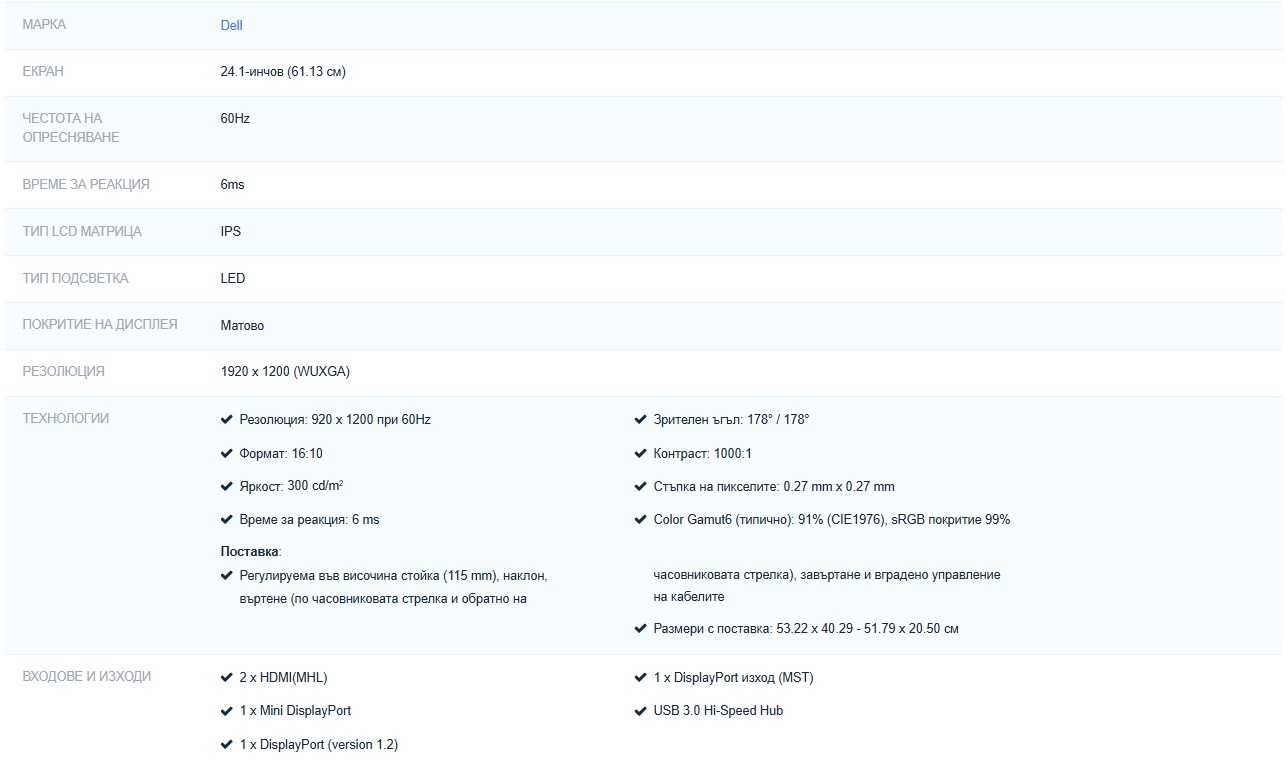This screenshot has height=763, width=1287.
Task: Select text 1 x DisplayPort изход (MST)
Action: click(x=733, y=678)
